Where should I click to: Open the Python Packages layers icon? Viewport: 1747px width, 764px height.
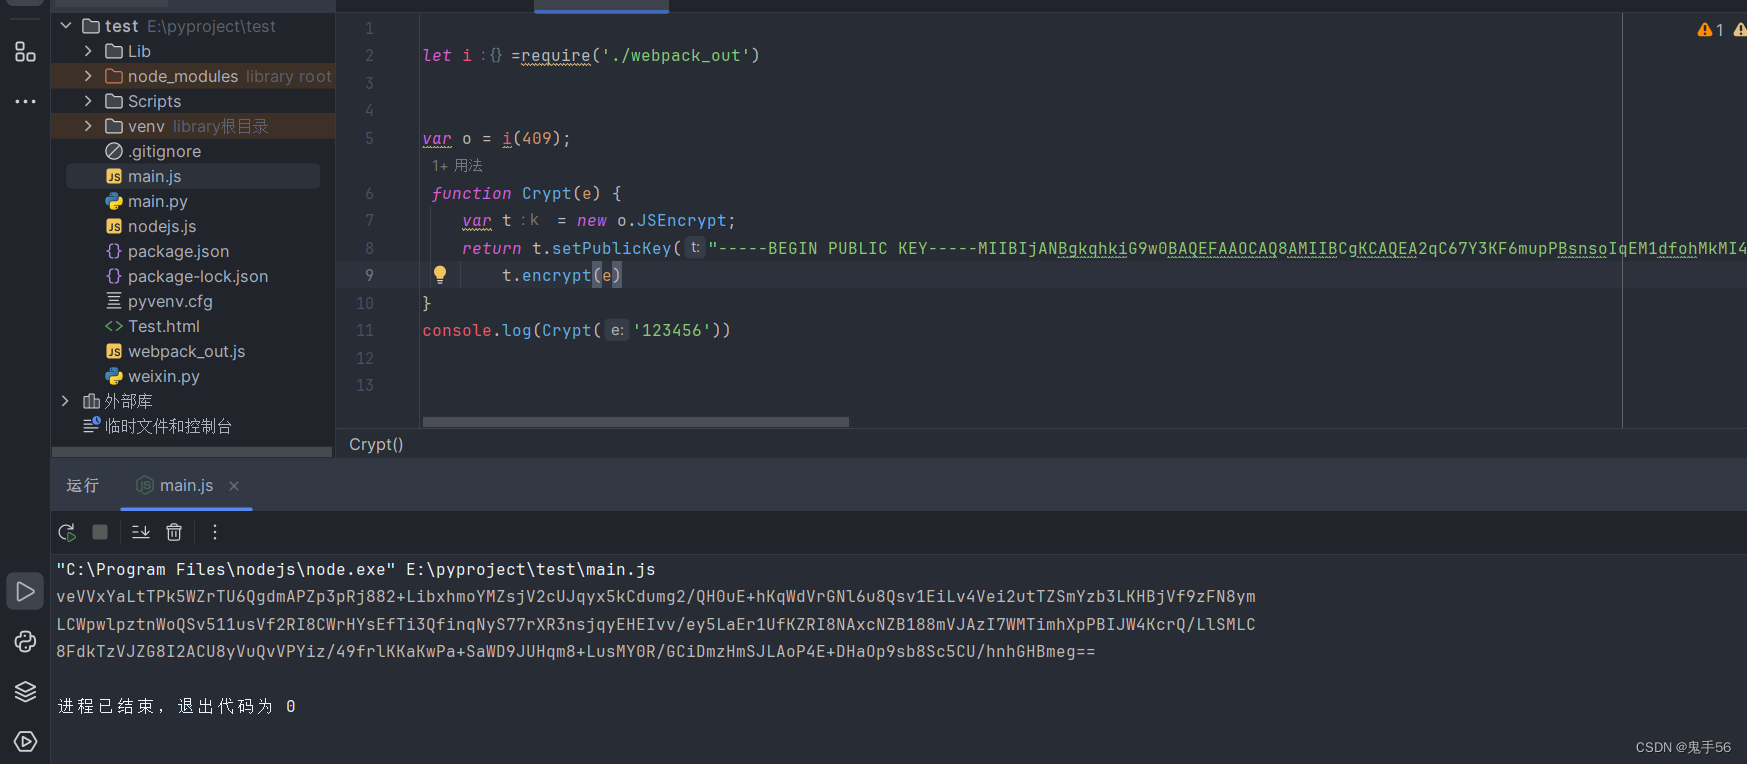(x=25, y=691)
